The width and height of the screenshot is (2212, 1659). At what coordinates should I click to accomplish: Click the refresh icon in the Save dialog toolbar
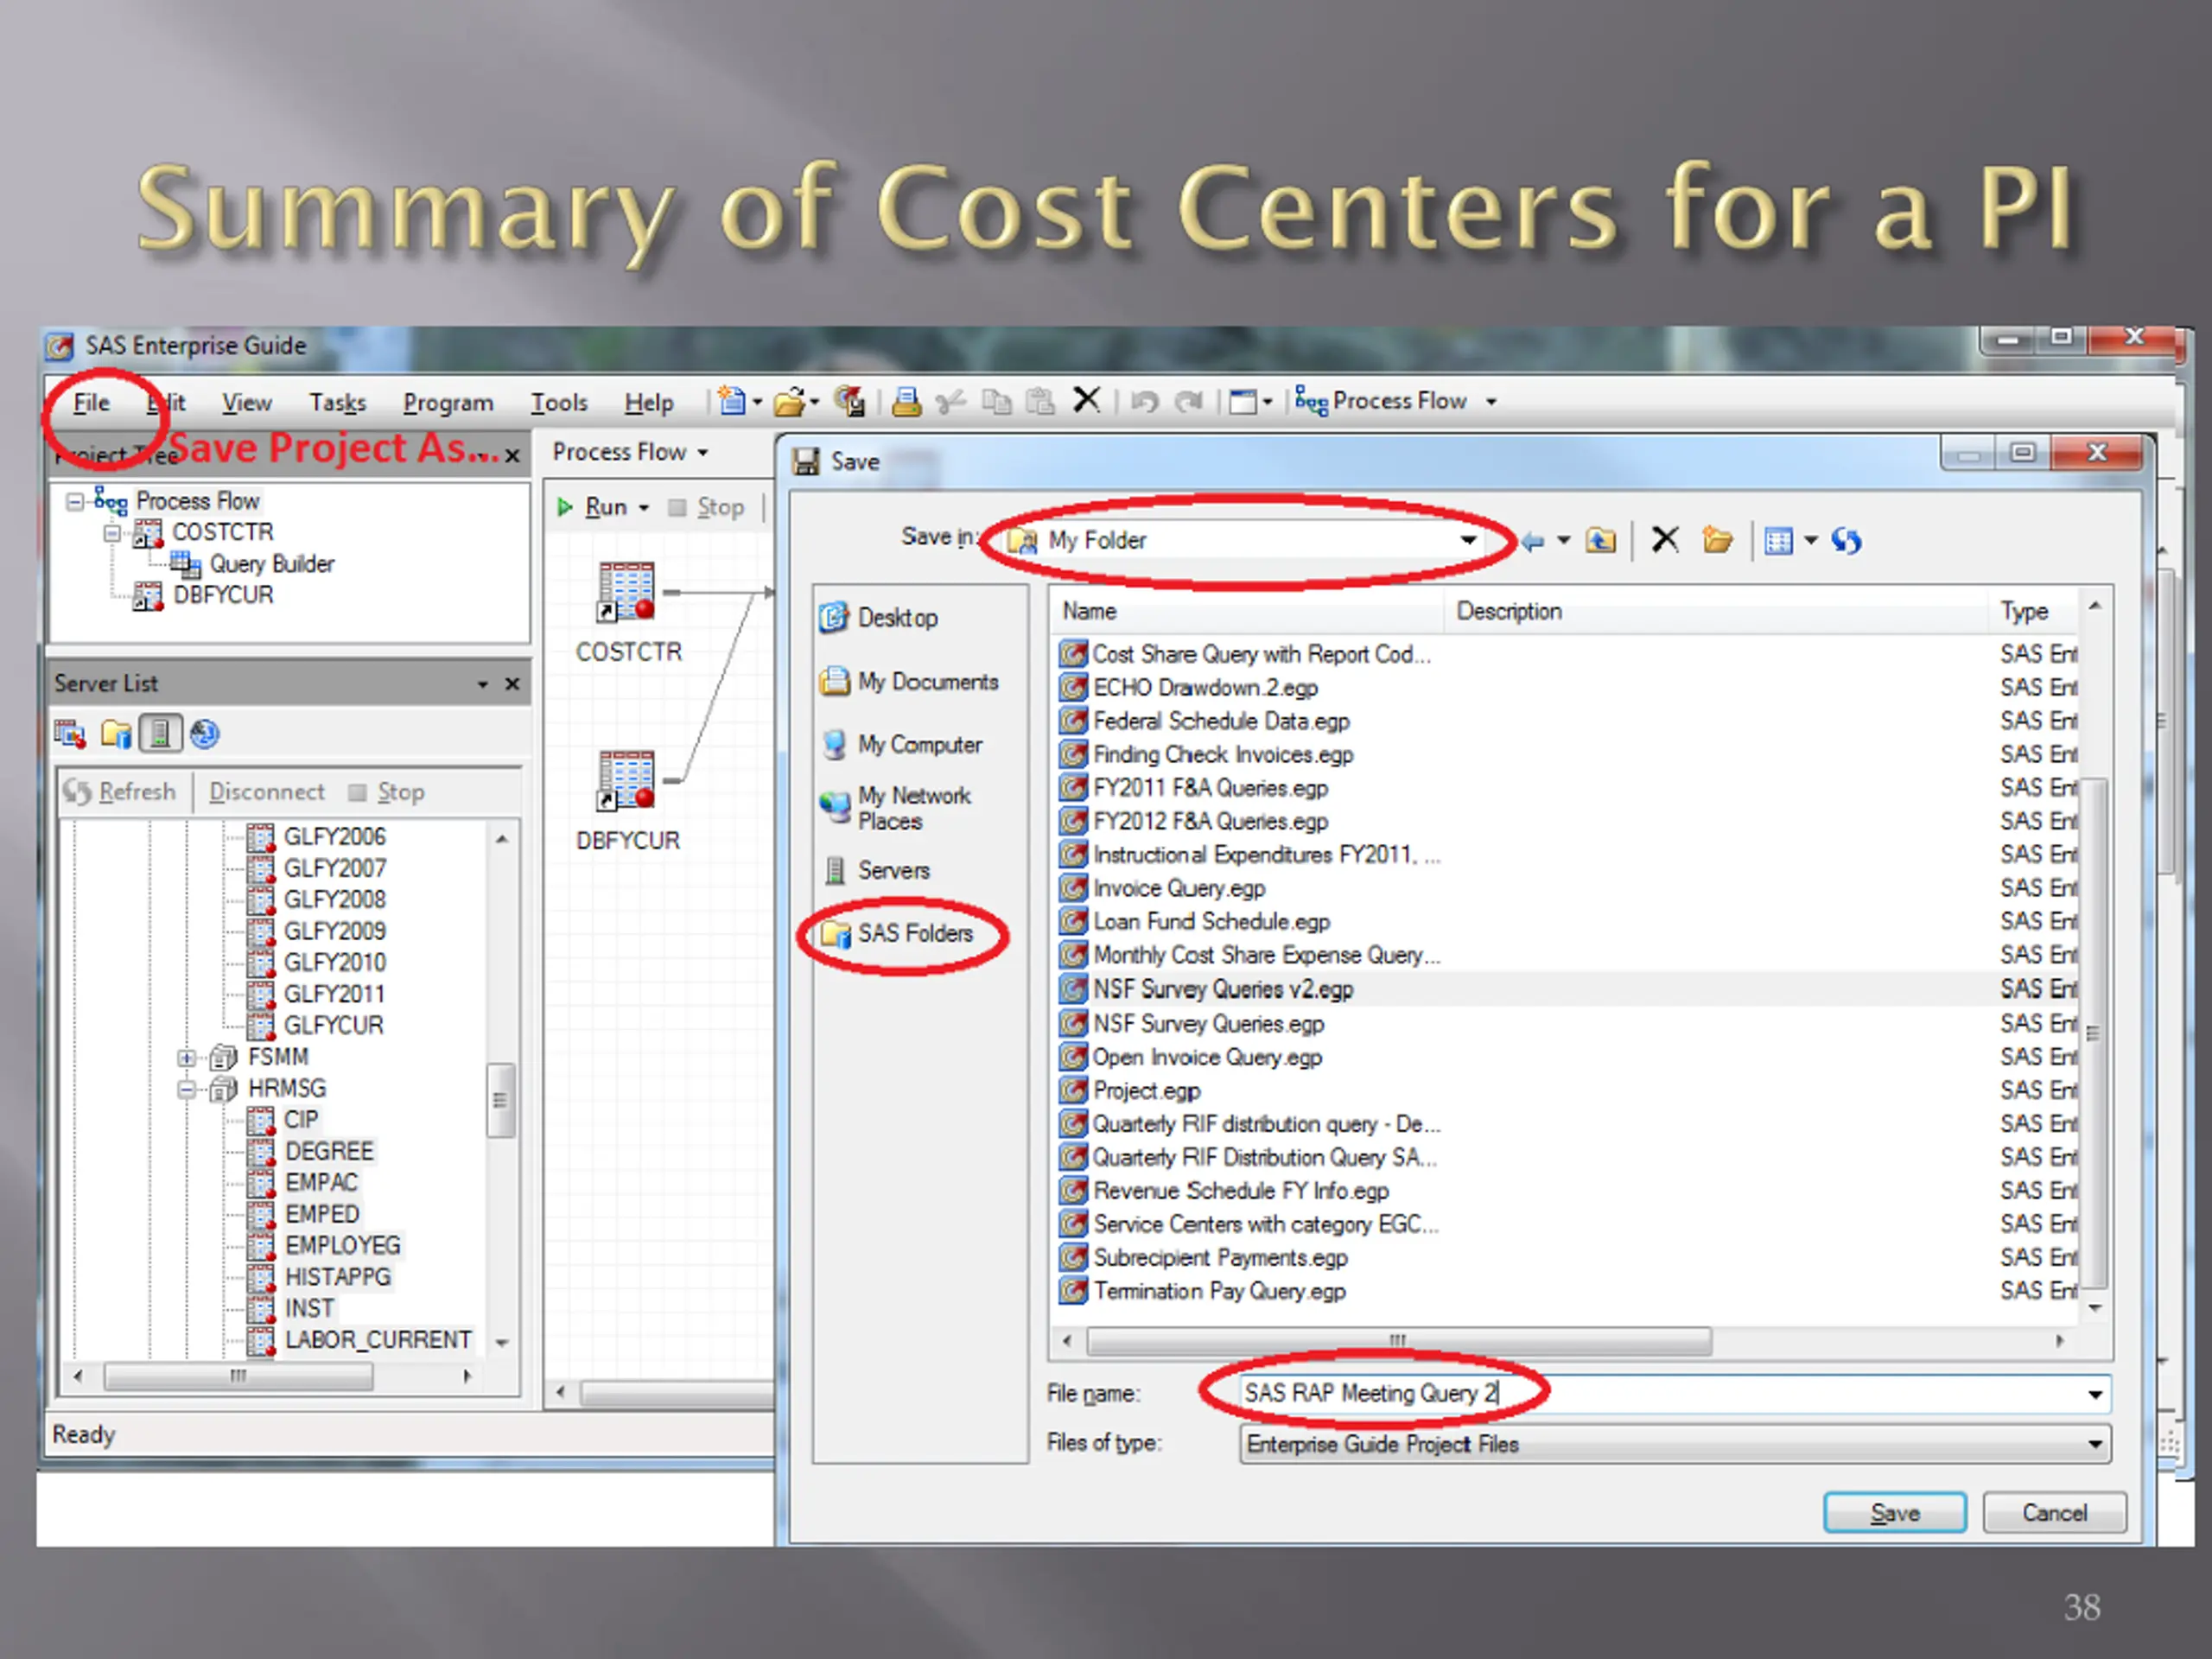(x=1846, y=541)
